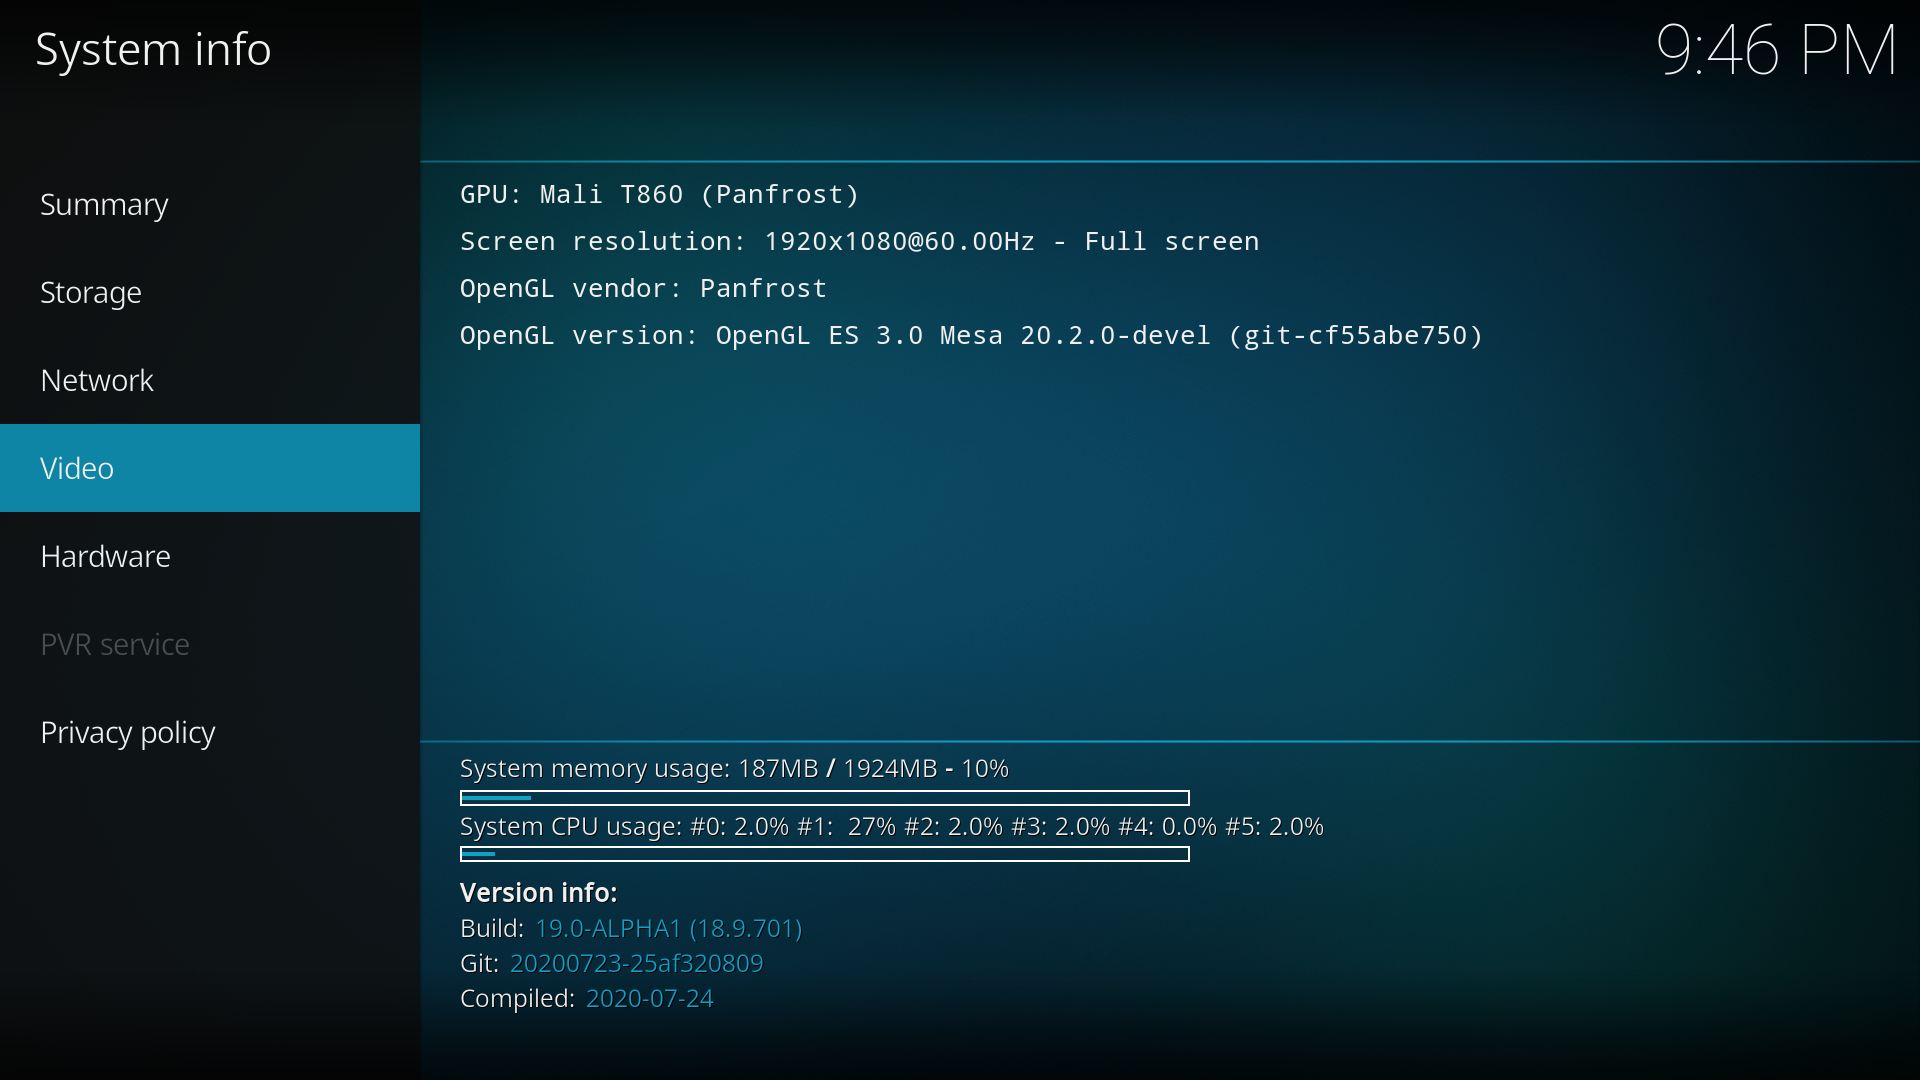Click the Network tab label

click(x=96, y=378)
